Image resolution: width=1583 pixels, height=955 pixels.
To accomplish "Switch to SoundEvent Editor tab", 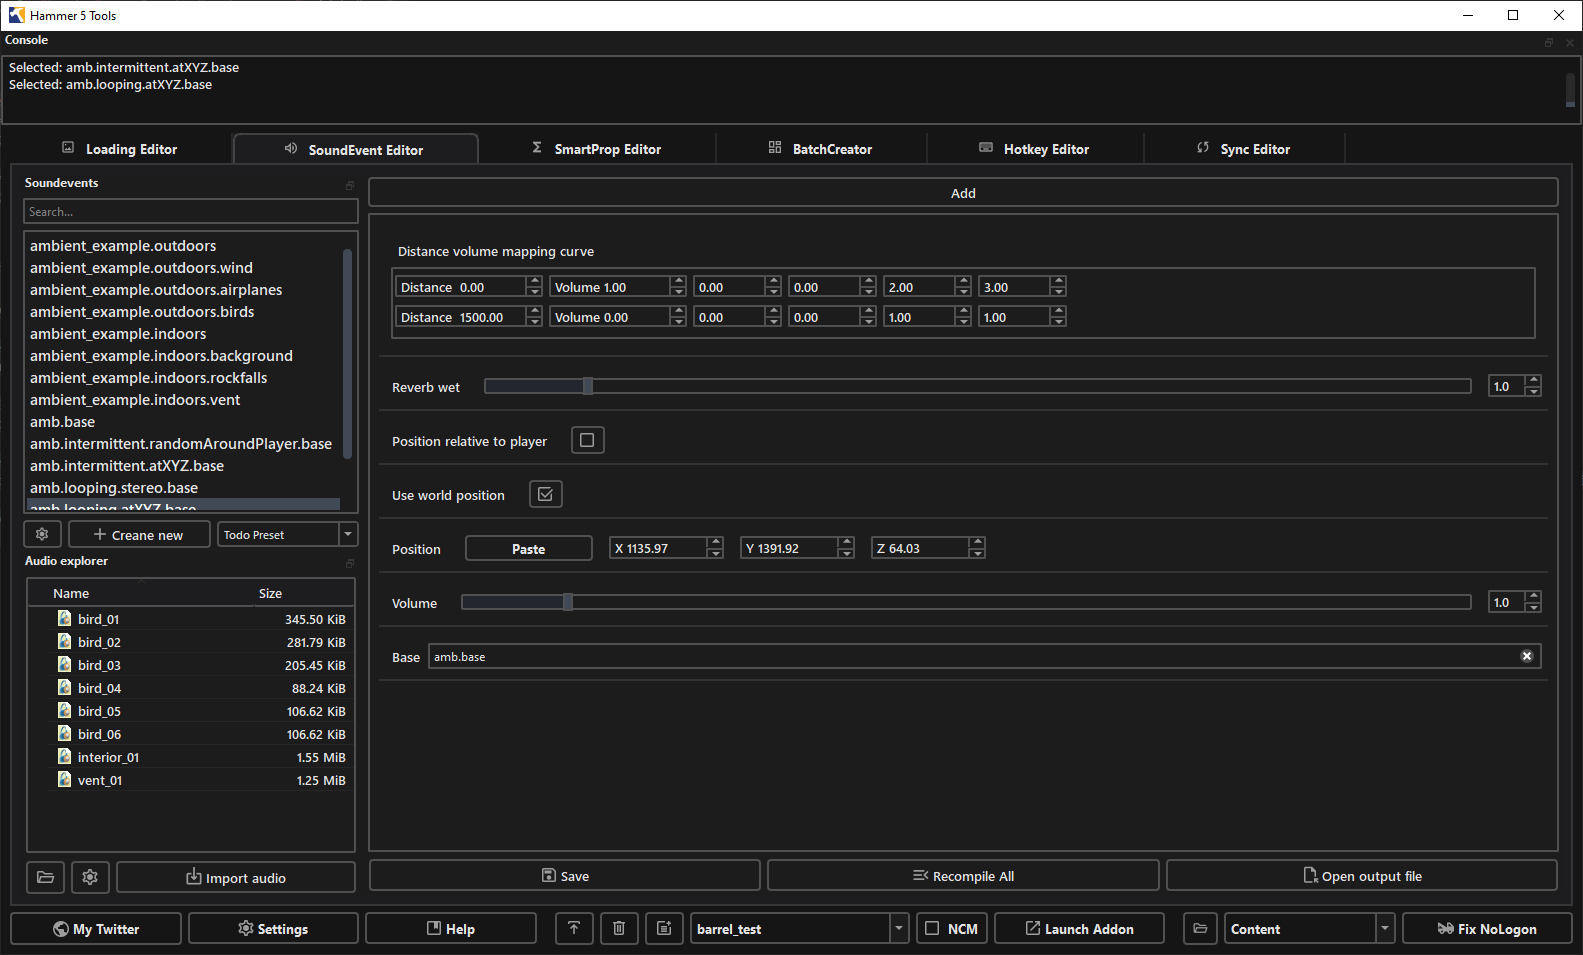I will [355, 149].
